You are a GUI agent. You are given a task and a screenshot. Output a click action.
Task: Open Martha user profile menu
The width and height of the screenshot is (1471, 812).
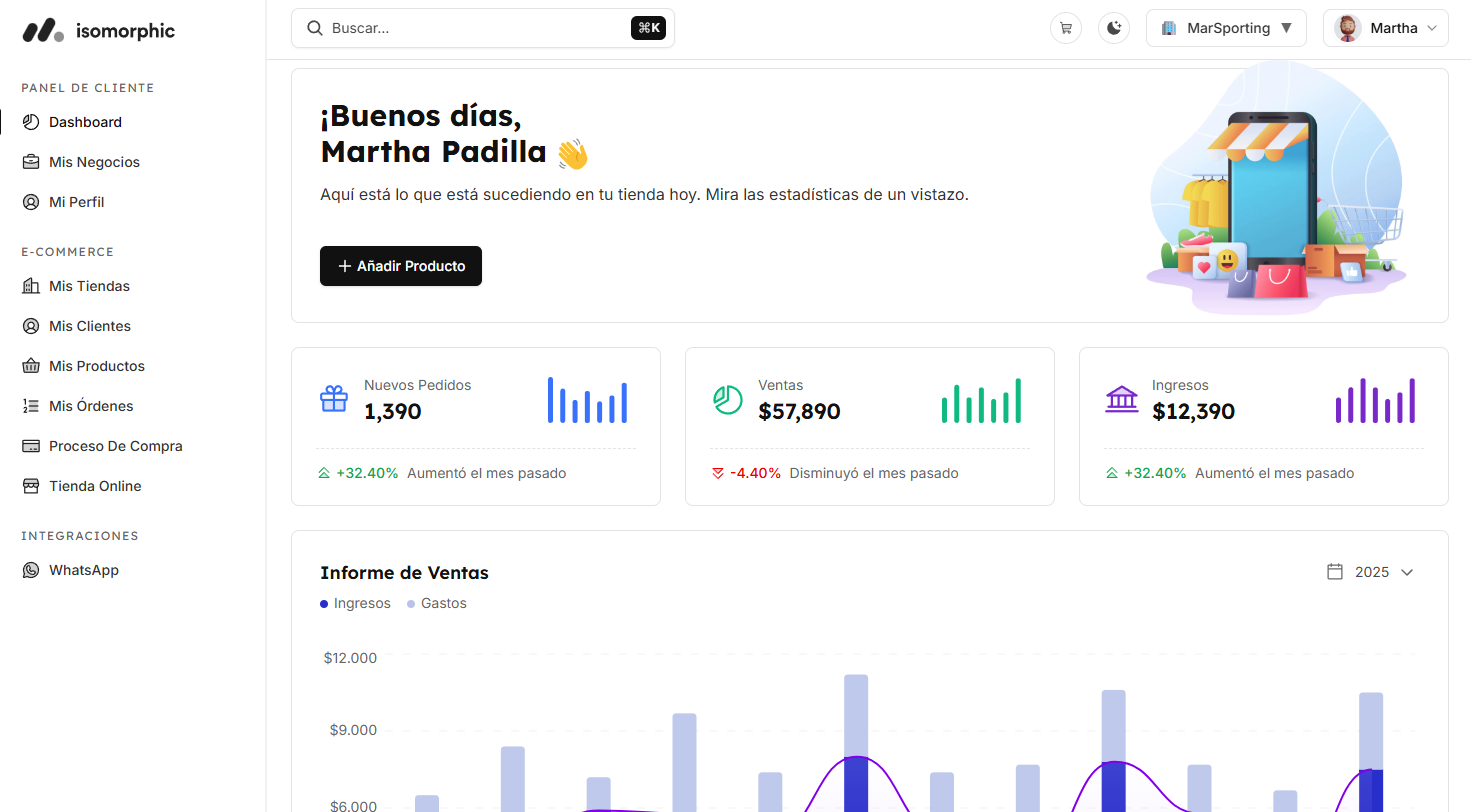(1386, 28)
